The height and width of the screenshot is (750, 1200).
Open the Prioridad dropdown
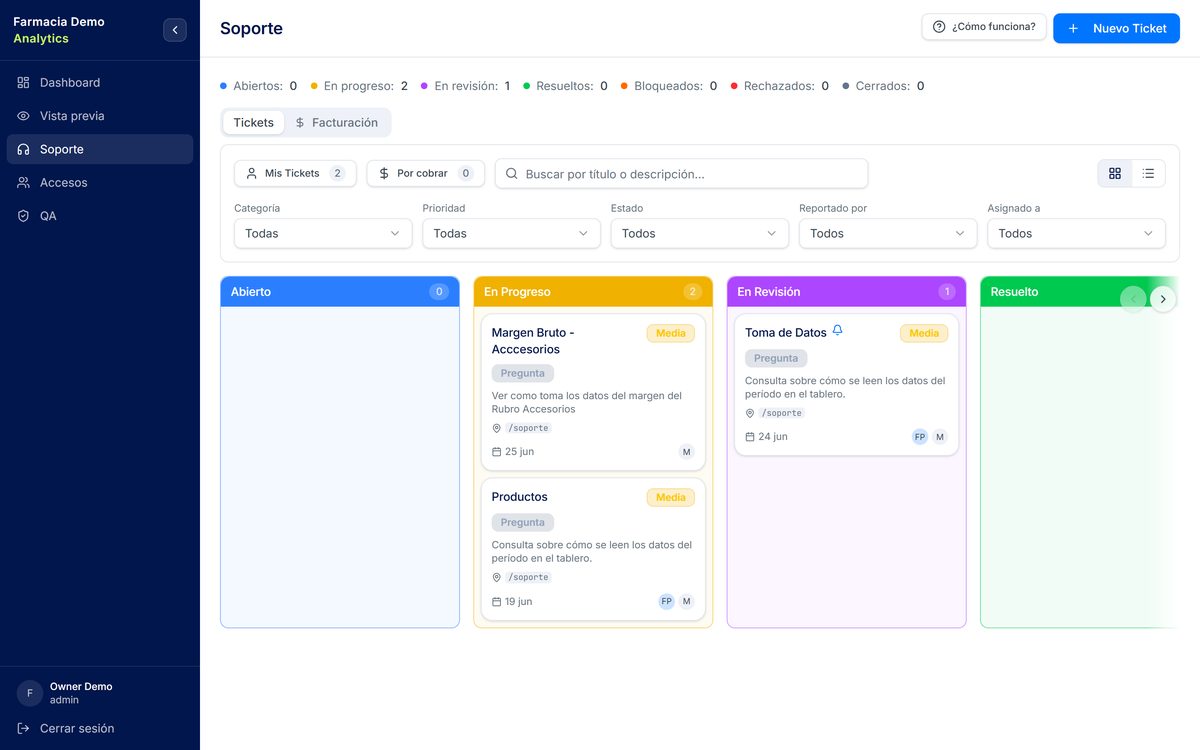[x=511, y=233]
